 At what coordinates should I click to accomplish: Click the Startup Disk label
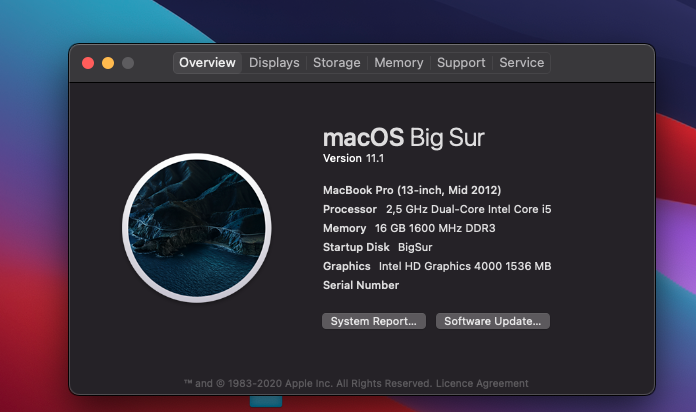tap(356, 247)
